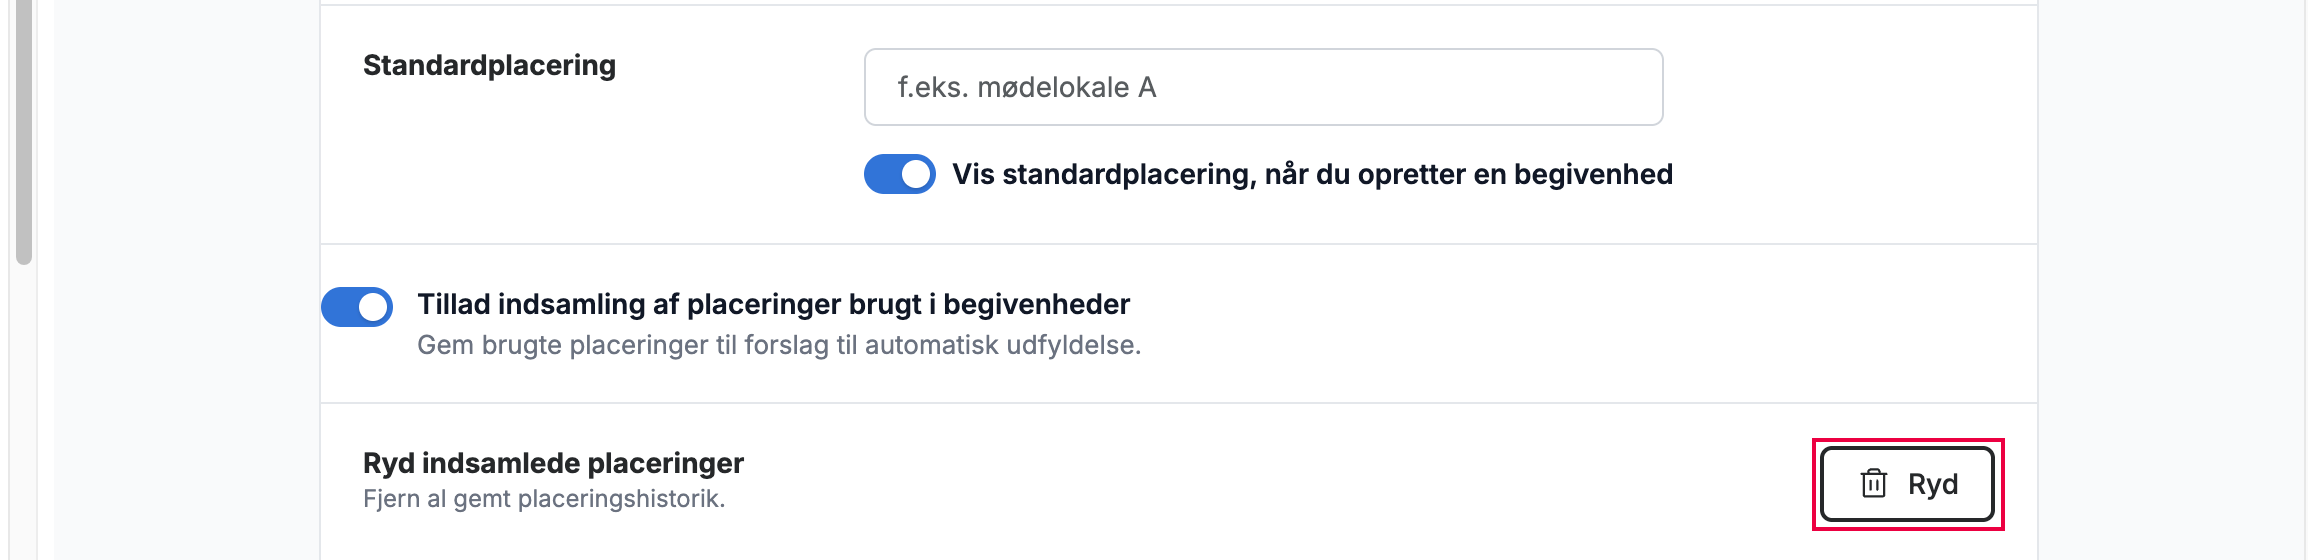Image resolution: width=2308 pixels, height=560 pixels.
Task: Click the trash can icon beside Ryd
Action: 1873,484
